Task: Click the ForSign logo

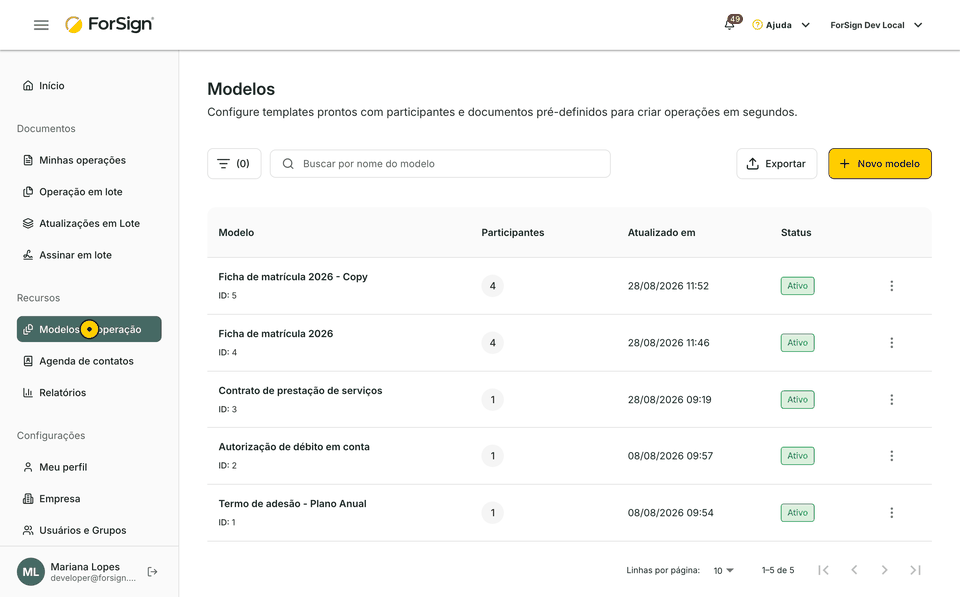Action: click(110, 24)
